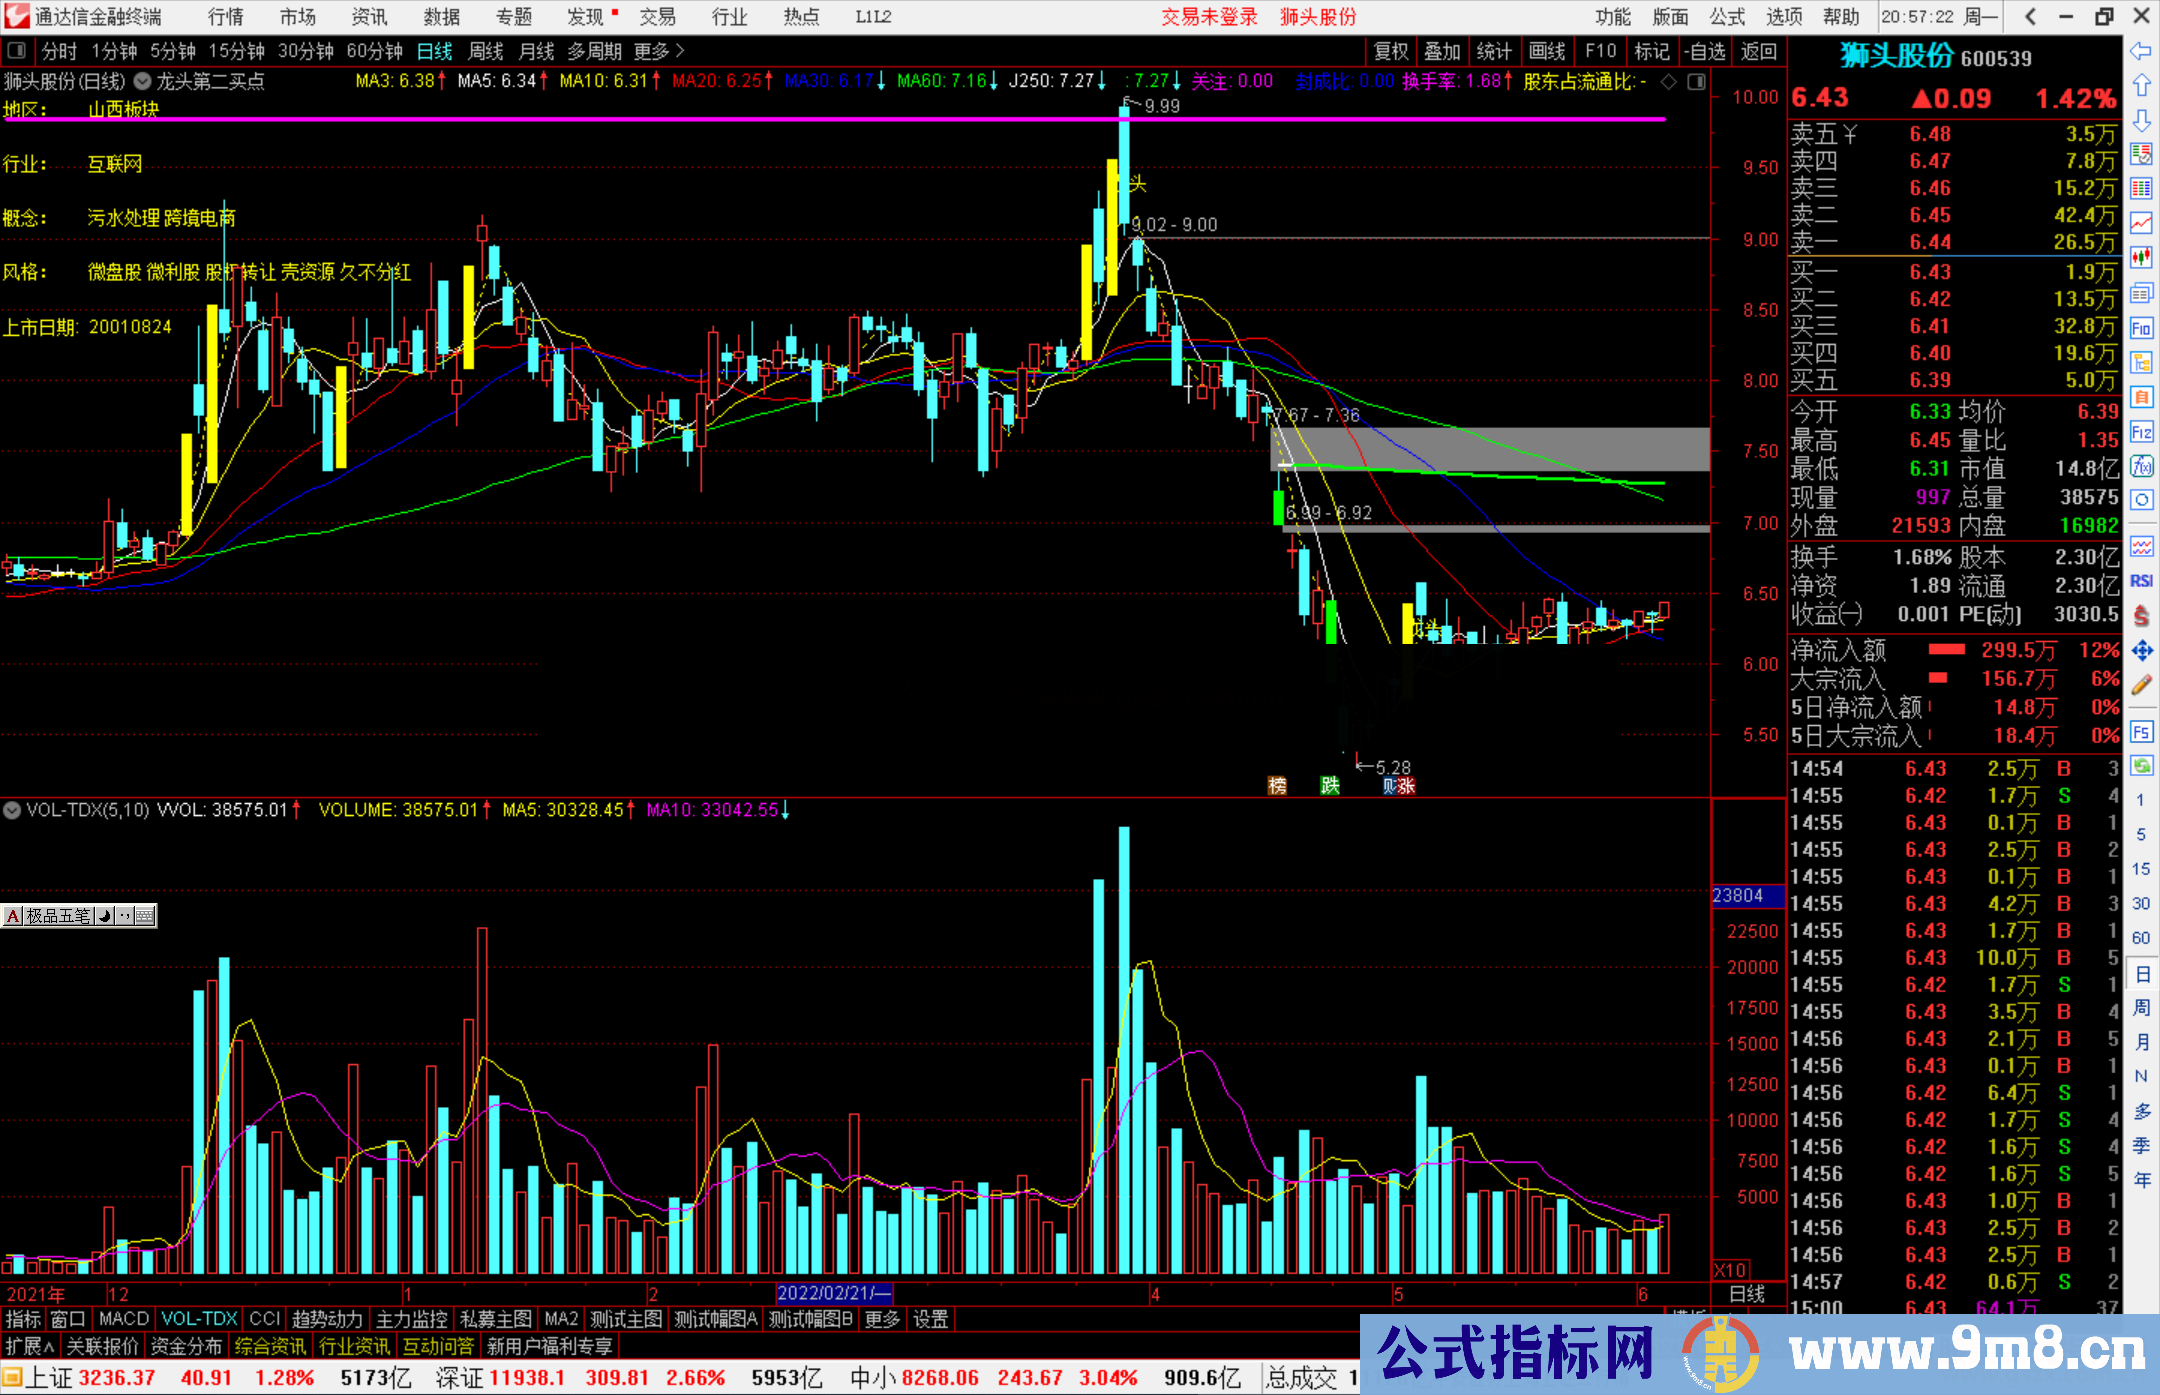Select the RSI indicator sidebar icon
Image resolution: width=2160 pixels, height=1395 pixels.
tap(2141, 582)
